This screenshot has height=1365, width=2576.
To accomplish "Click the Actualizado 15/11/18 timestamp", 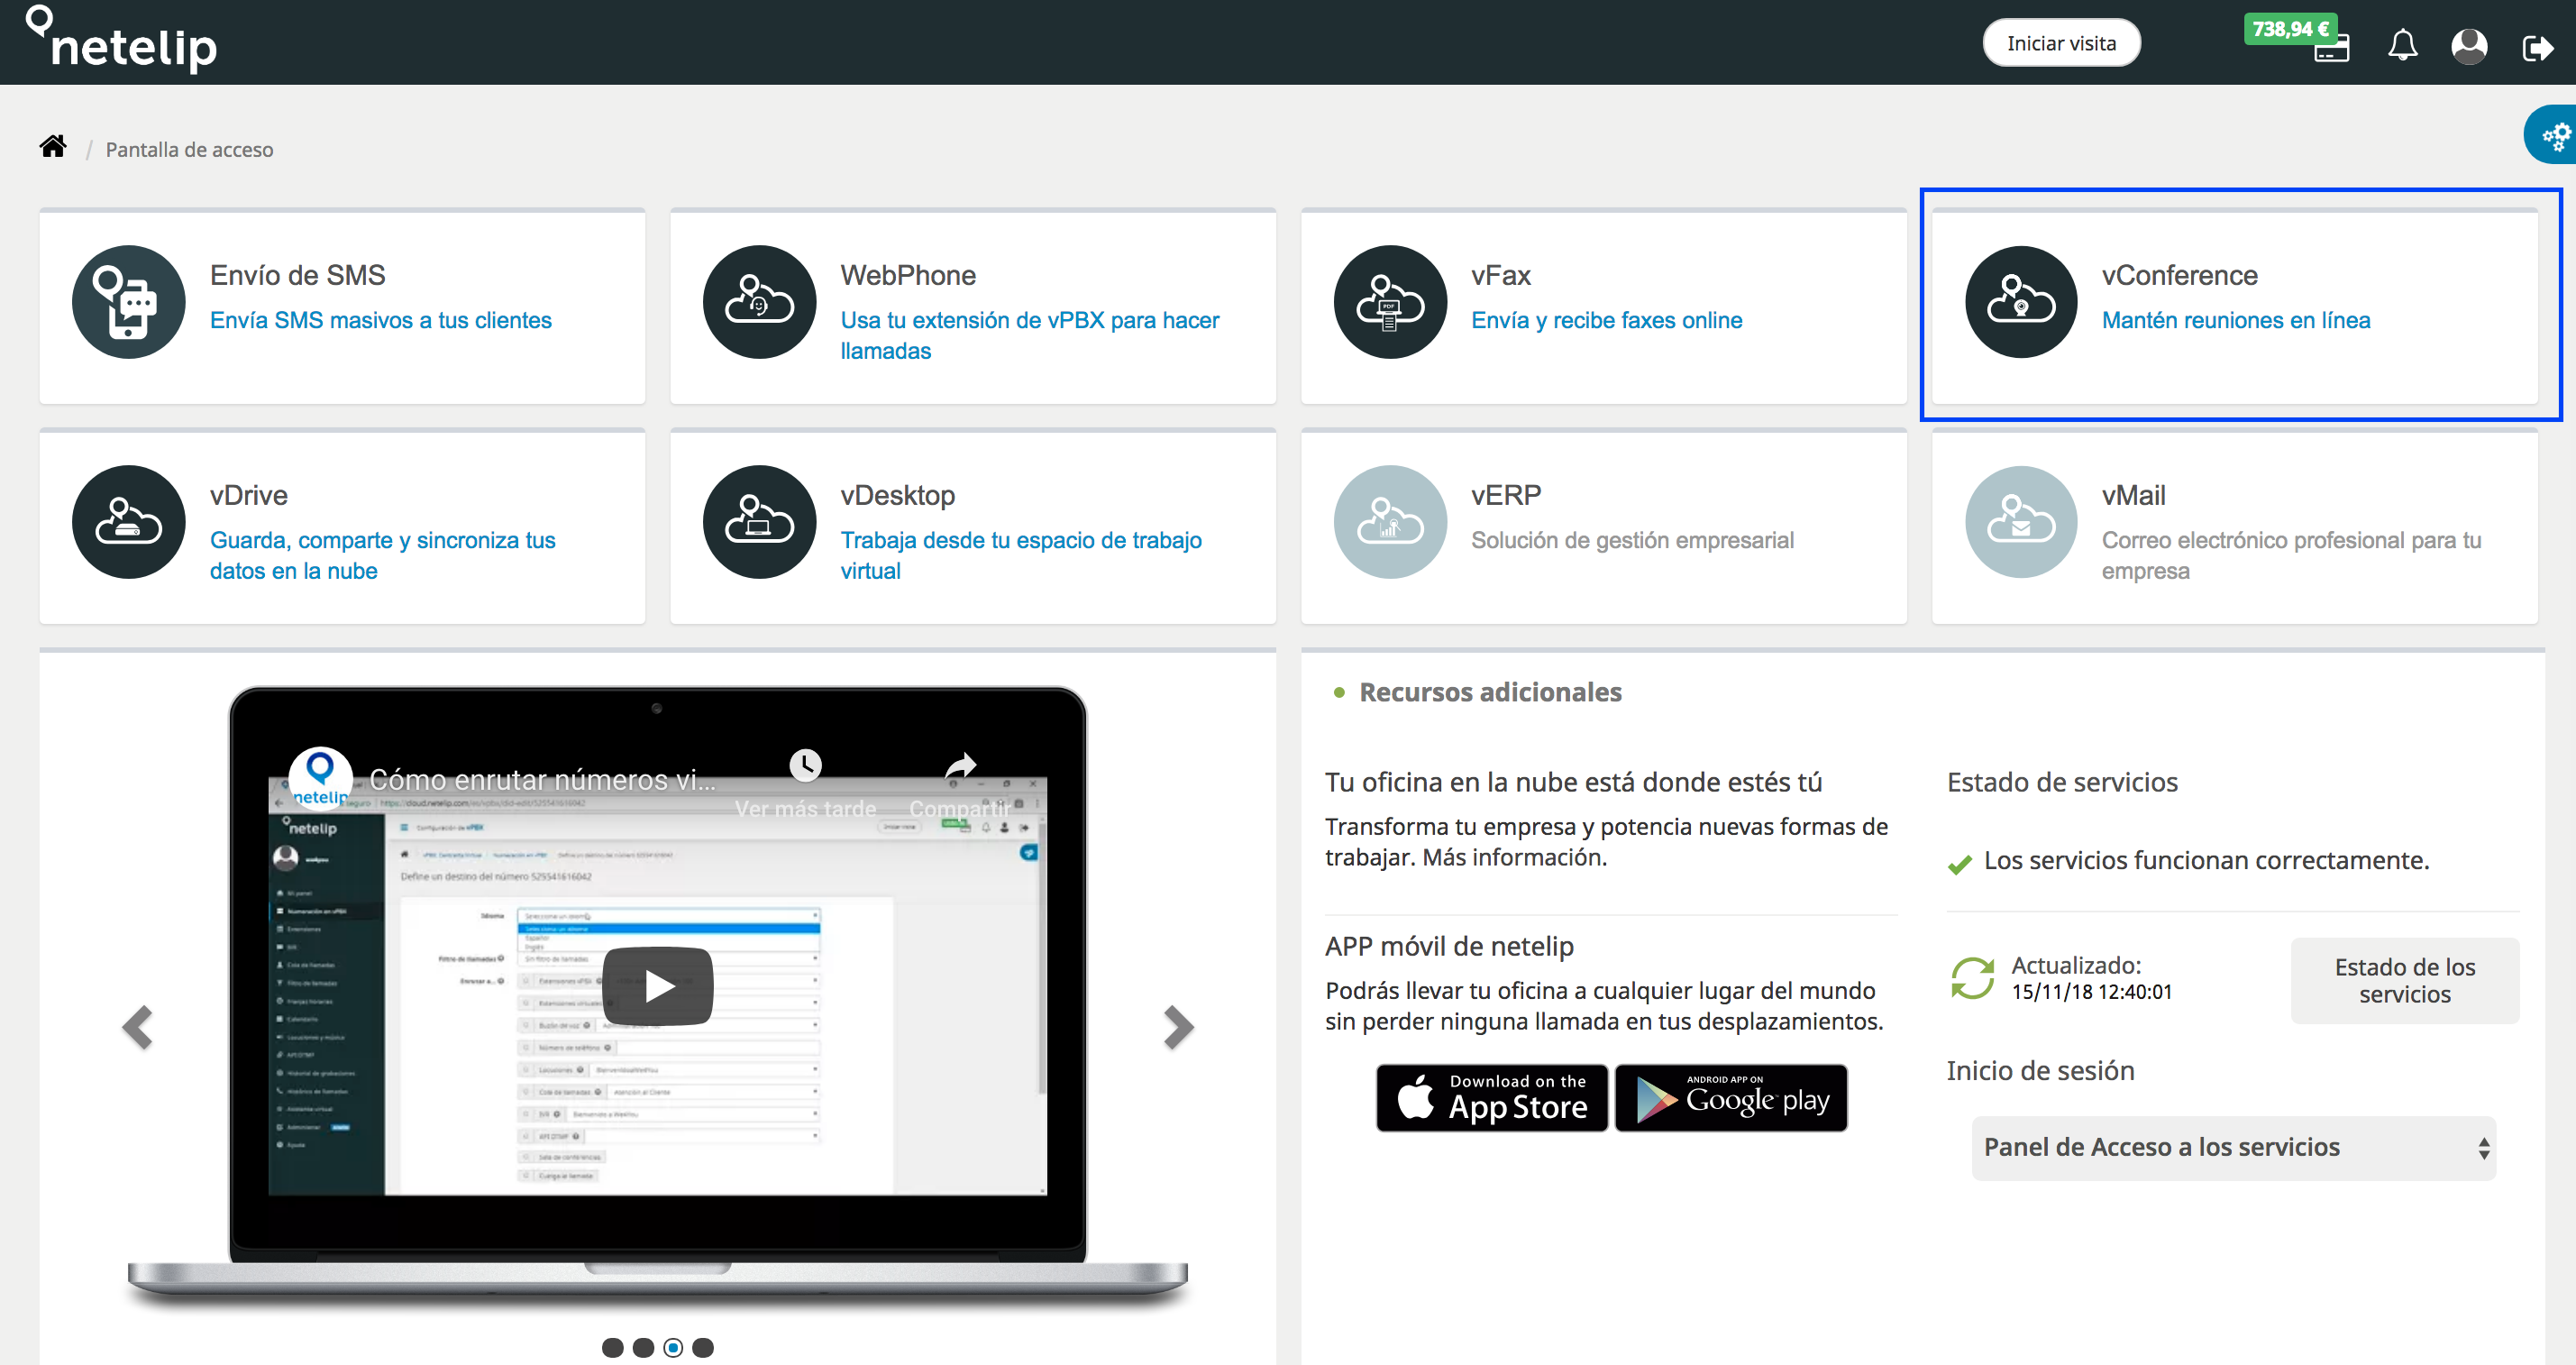I will (x=2091, y=978).
